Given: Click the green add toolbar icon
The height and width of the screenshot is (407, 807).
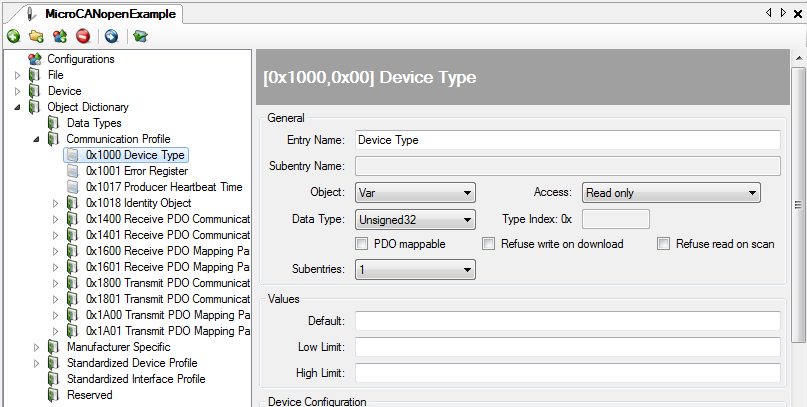Looking at the screenshot, I should 13,36.
